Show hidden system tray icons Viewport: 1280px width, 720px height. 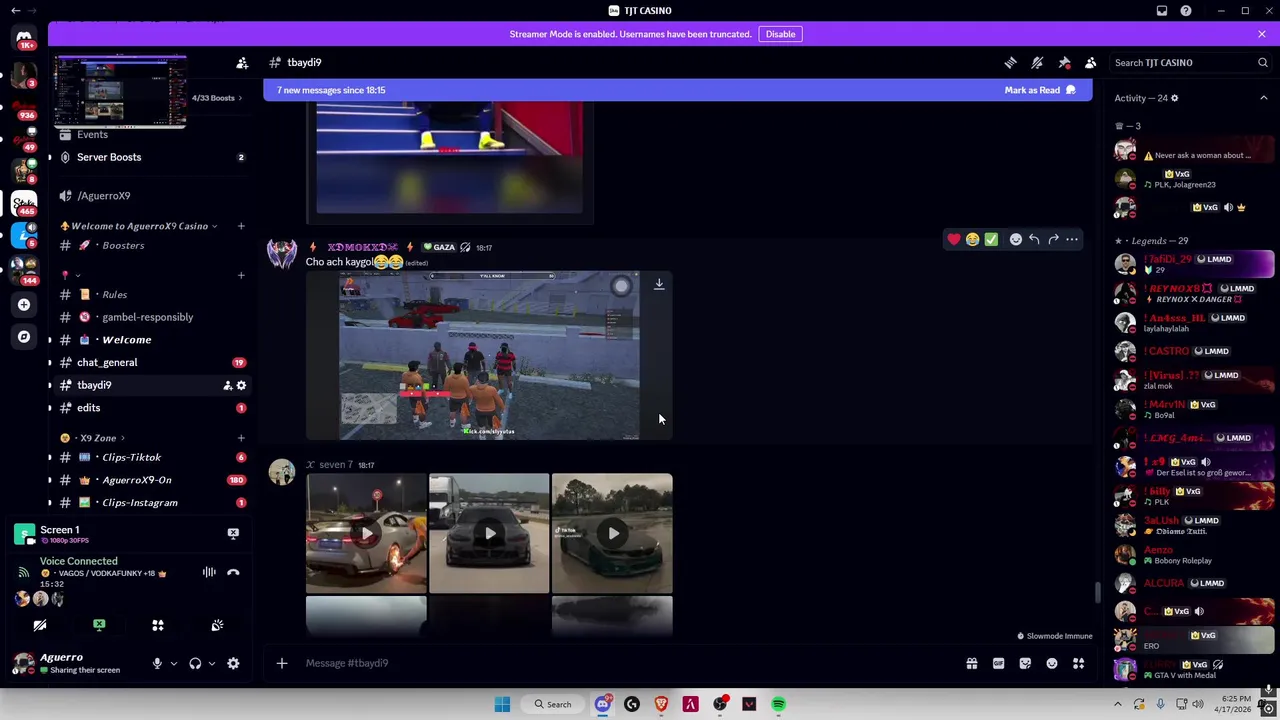coord(1118,704)
